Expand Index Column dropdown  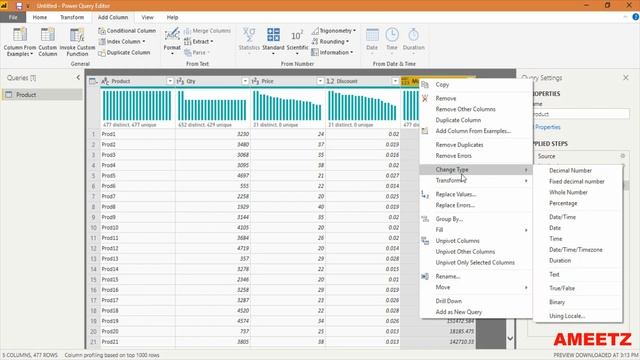pos(144,42)
